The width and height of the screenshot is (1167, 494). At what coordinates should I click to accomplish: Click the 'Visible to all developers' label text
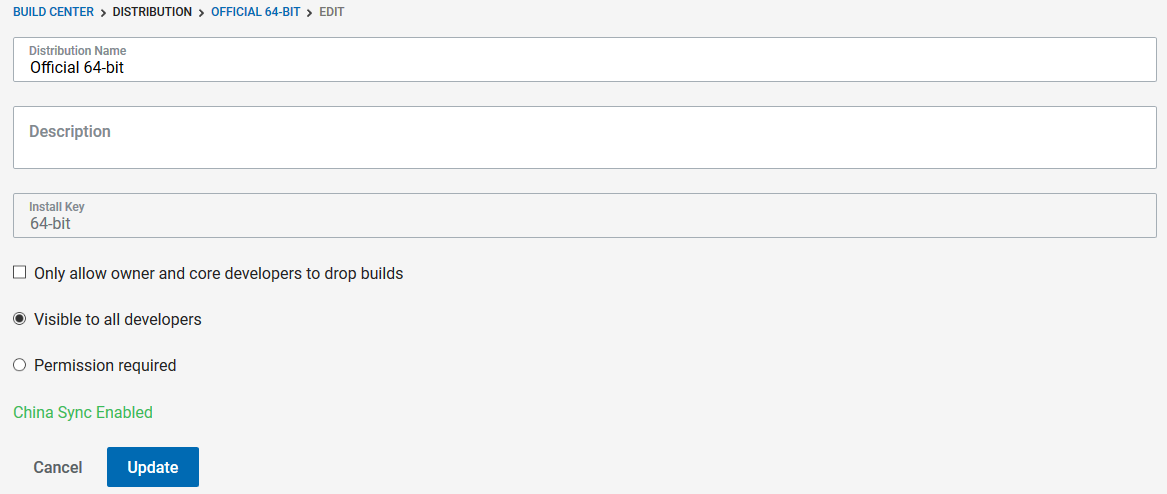pyautogui.click(x=118, y=320)
